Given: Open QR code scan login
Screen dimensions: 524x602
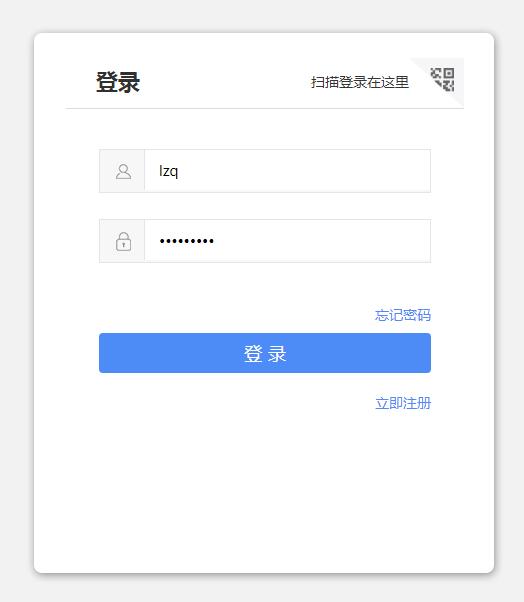Looking at the screenshot, I should pyautogui.click(x=442, y=79).
